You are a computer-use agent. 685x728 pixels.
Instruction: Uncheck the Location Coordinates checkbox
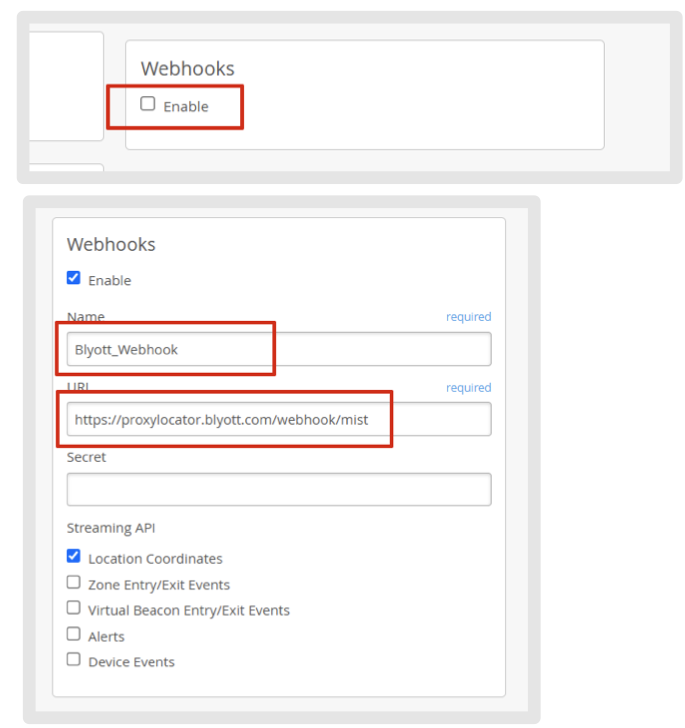pos(74,557)
